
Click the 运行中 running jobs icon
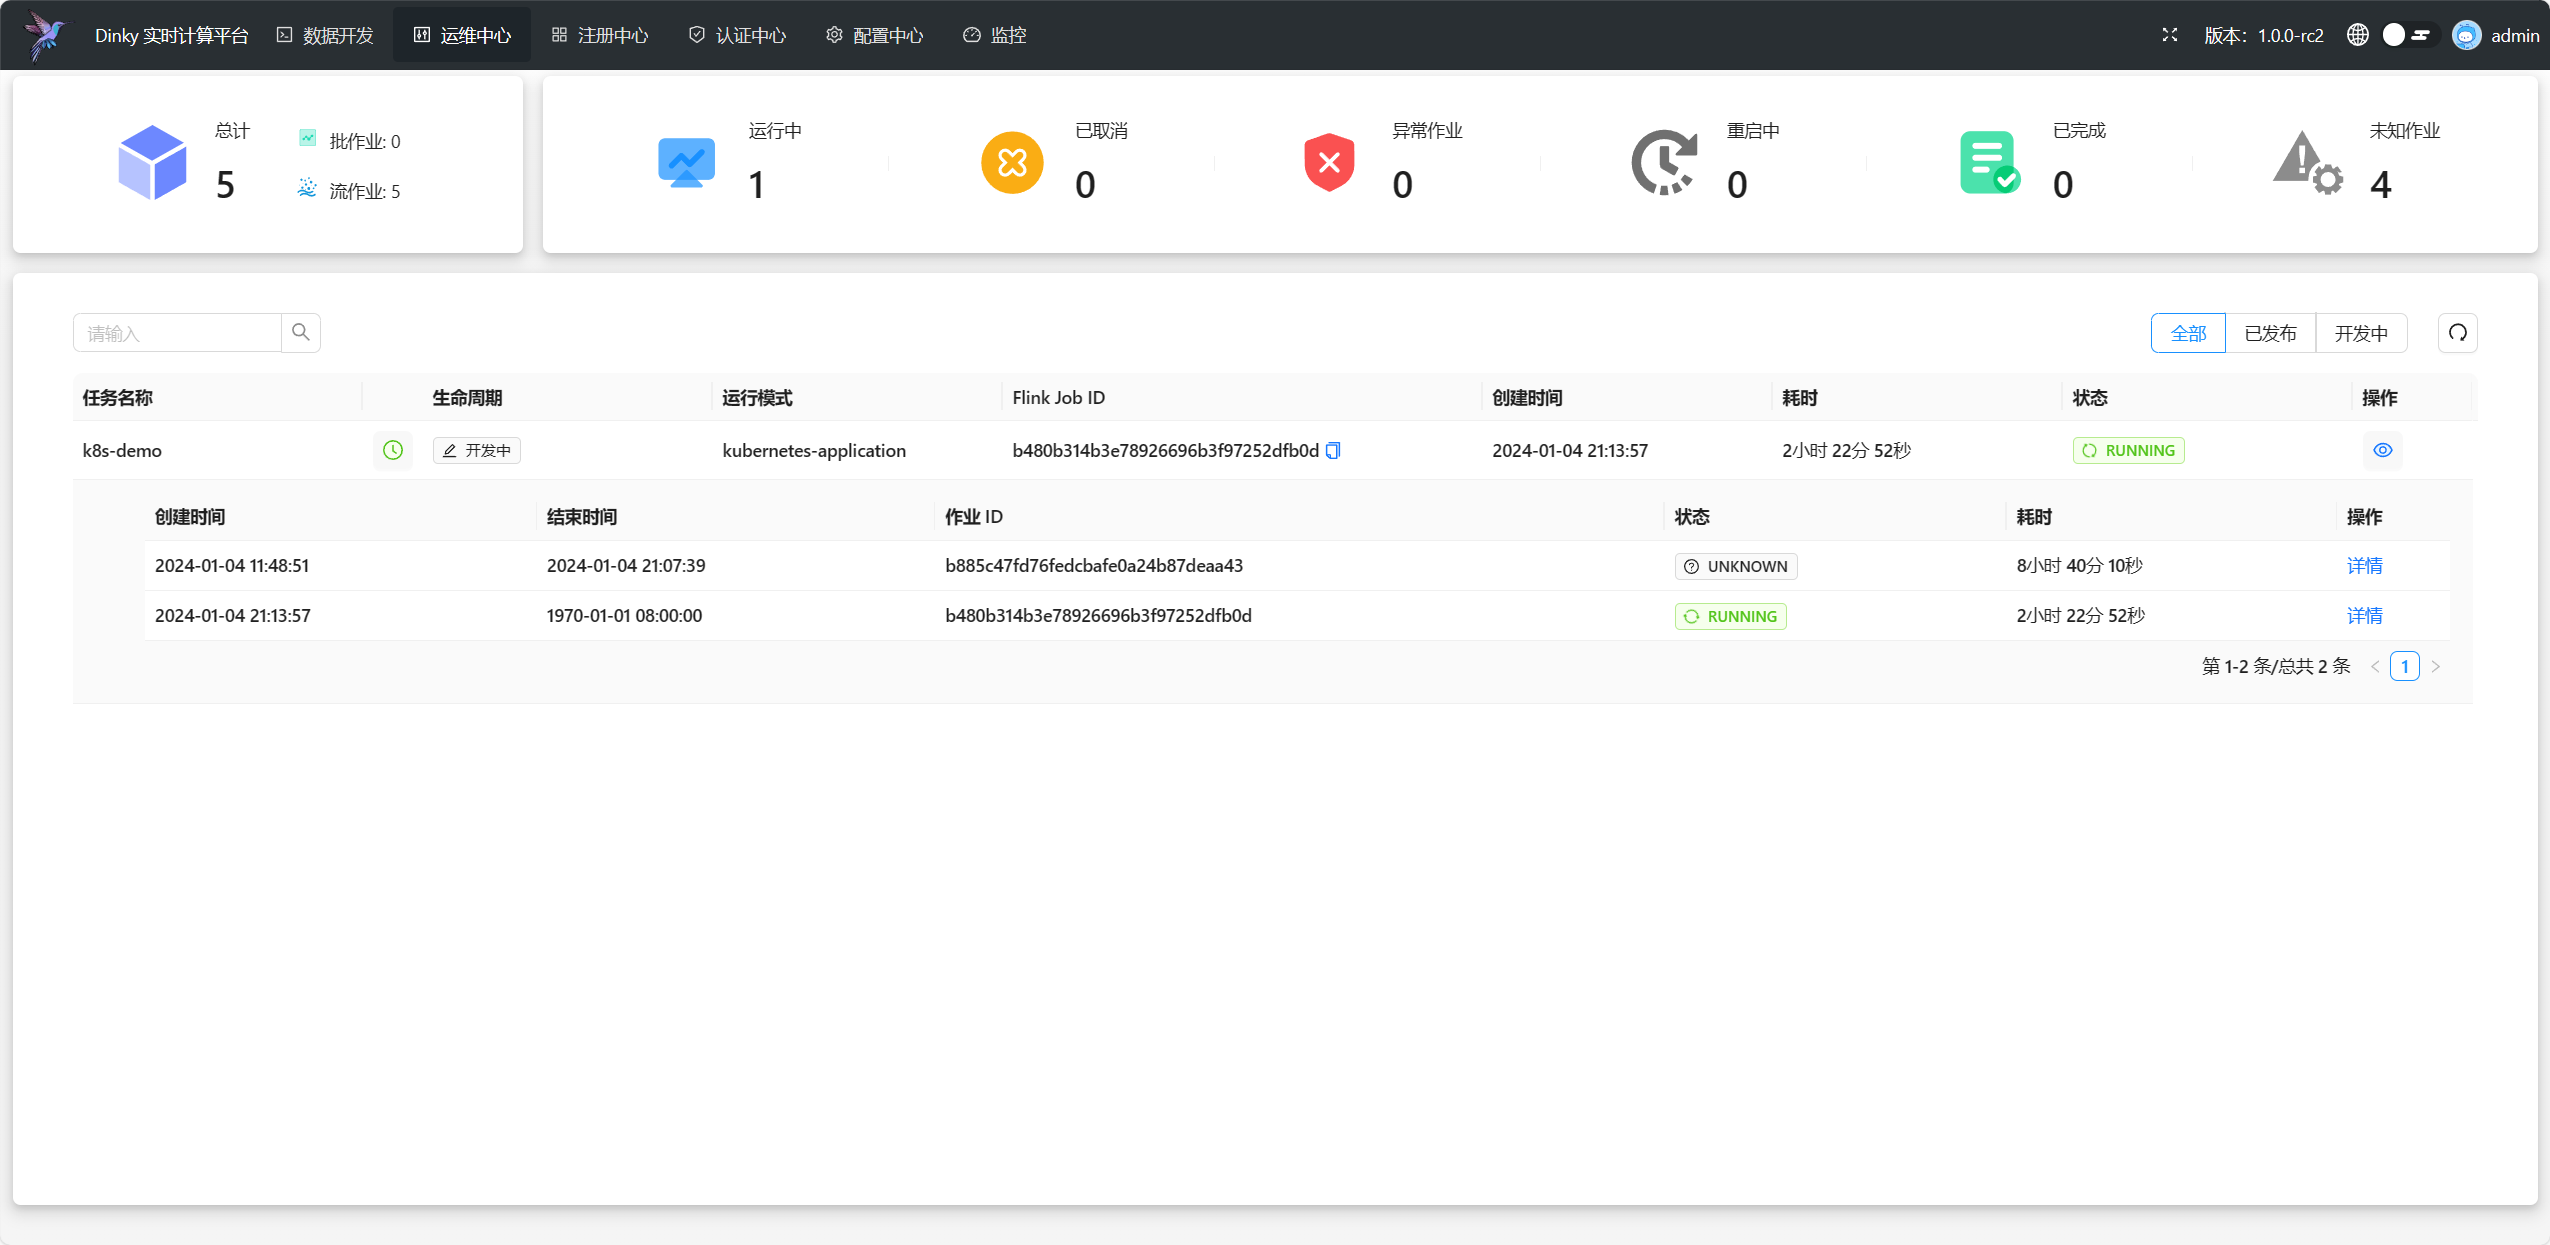(x=686, y=162)
